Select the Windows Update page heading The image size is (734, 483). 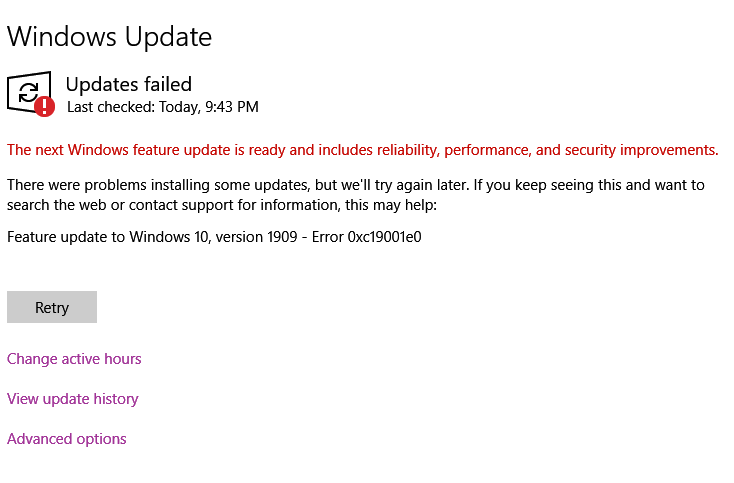click(x=109, y=37)
